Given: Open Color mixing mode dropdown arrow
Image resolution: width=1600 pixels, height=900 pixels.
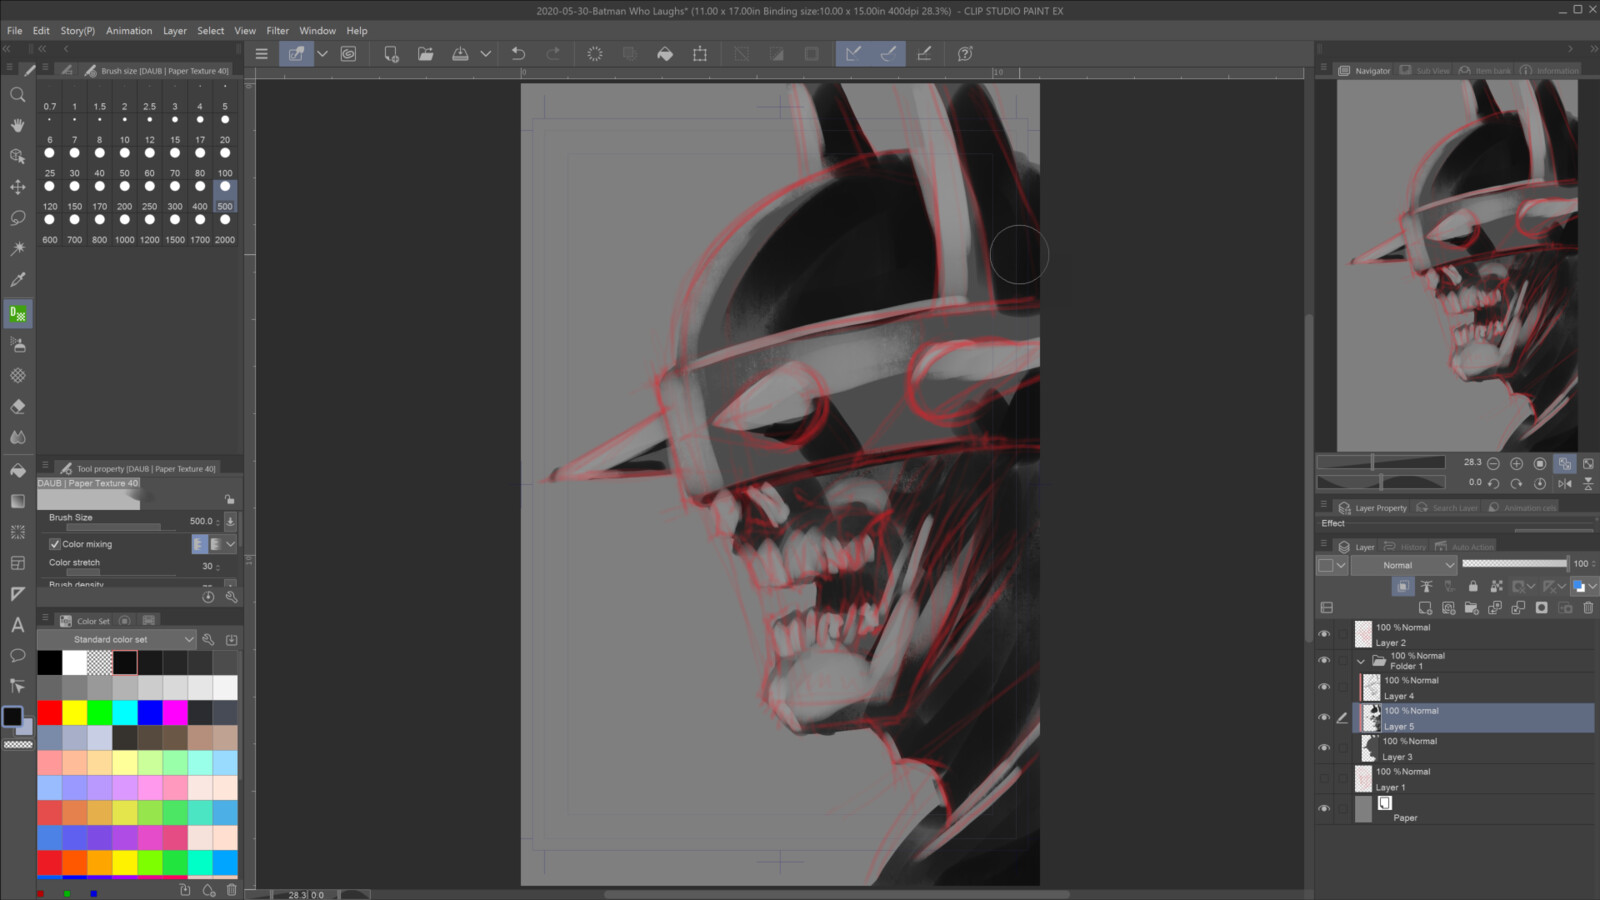Looking at the screenshot, I should 231,544.
